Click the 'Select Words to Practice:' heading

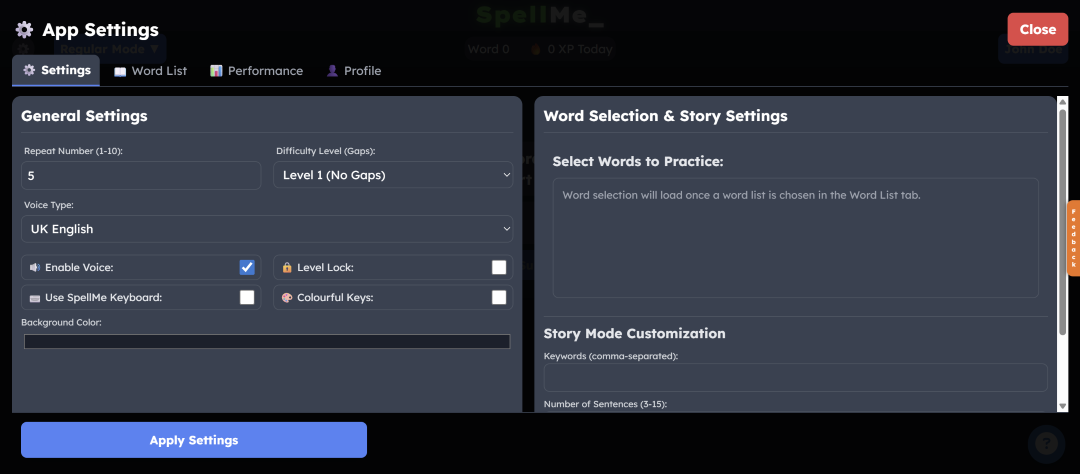[x=638, y=161]
